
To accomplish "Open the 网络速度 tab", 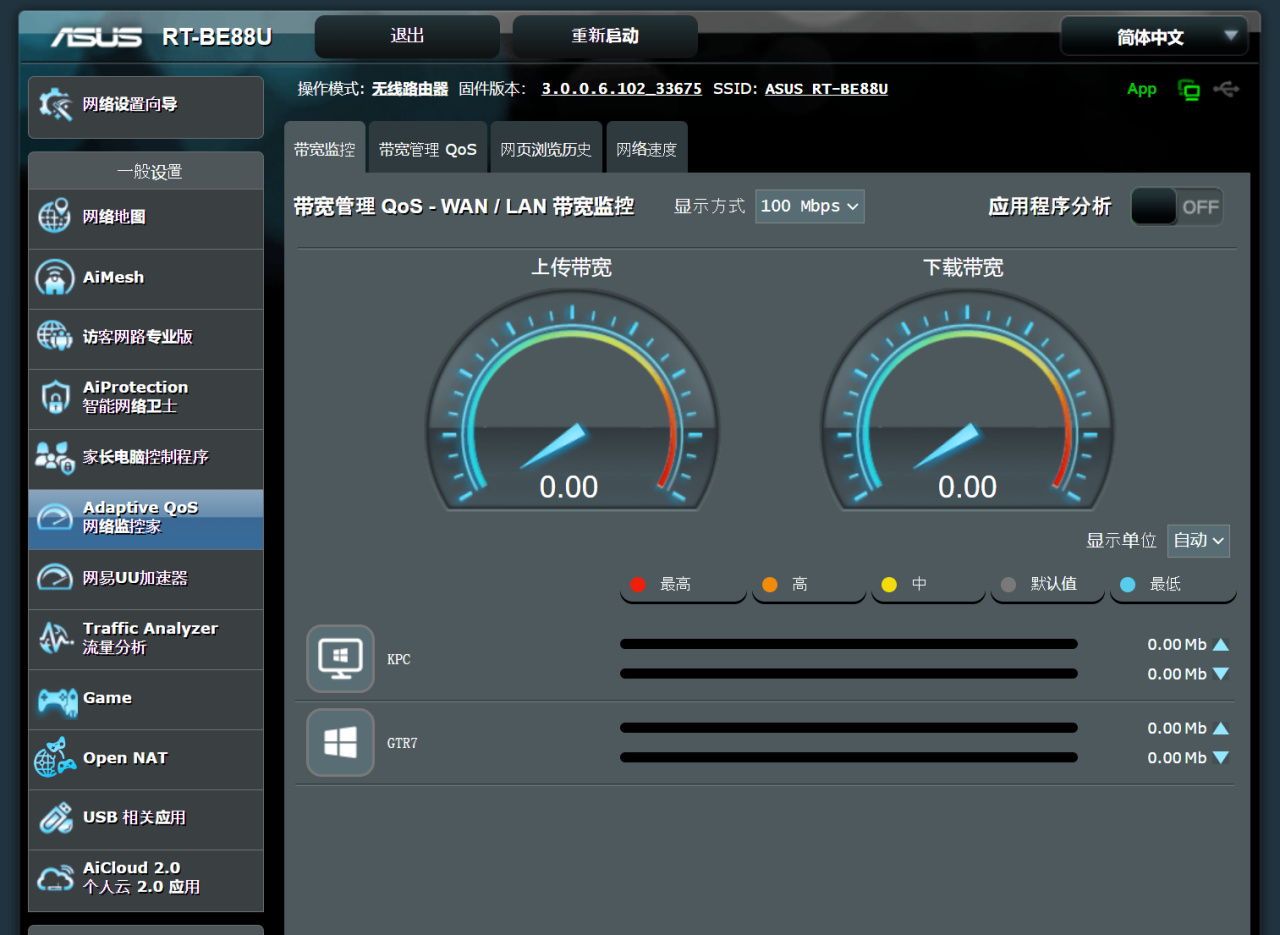I will tap(647, 149).
